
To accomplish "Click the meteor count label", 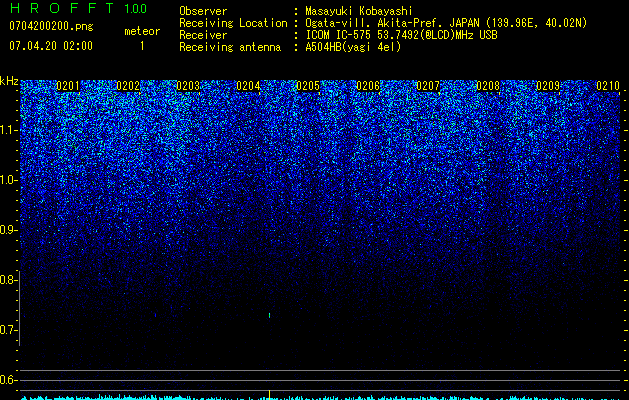I will [142, 31].
